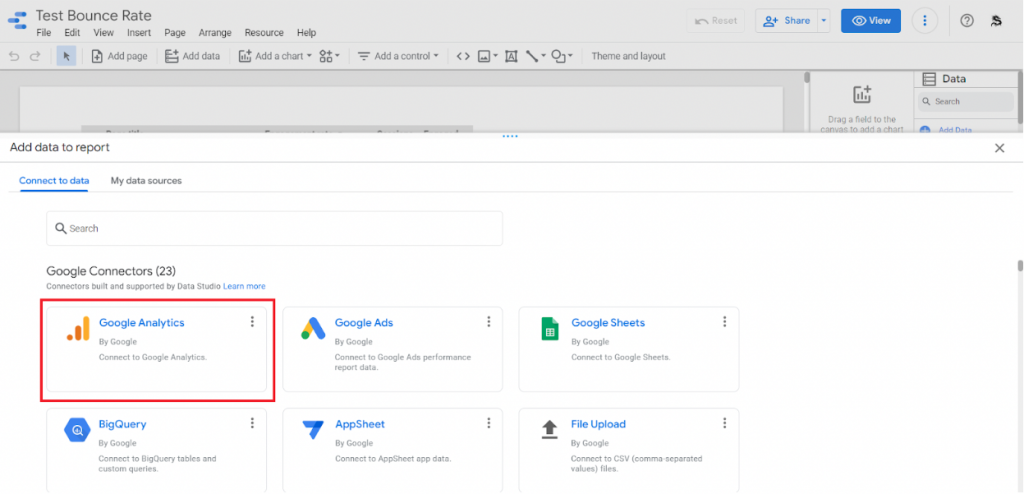Click the BigQuery hexagon icon
Screen dimensions: 1024x494
pos(78,431)
